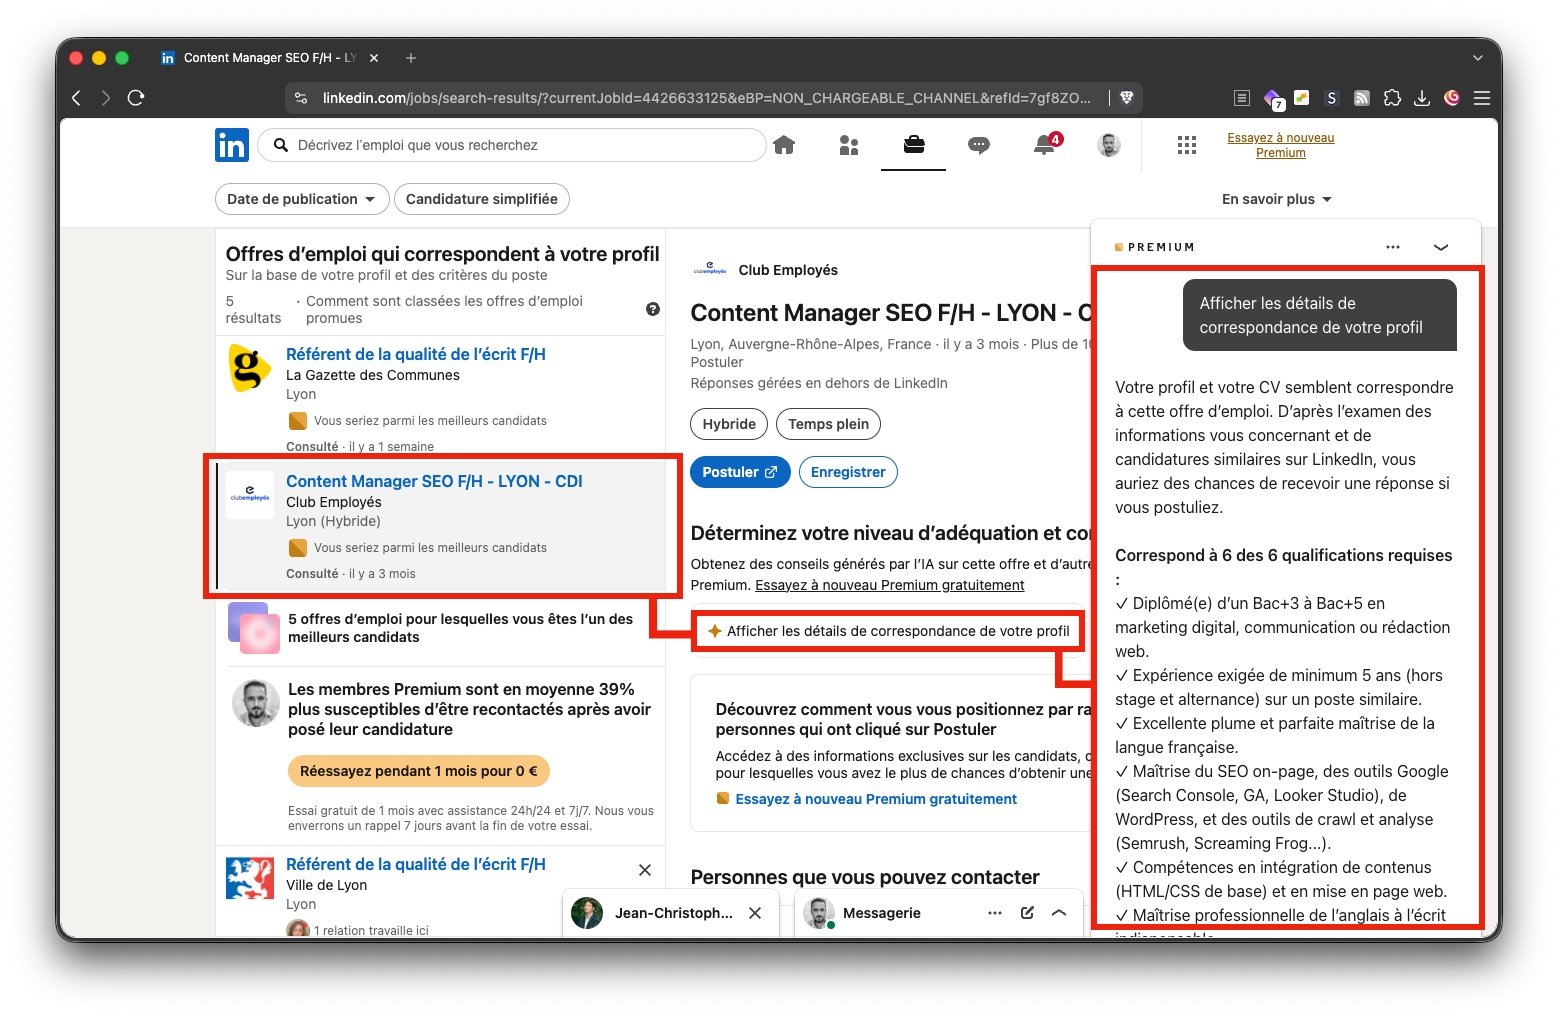Image resolution: width=1558 pixels, height=1016 pixels.
Task: Click the Brave Shields lion icon
Action: 1127,98
